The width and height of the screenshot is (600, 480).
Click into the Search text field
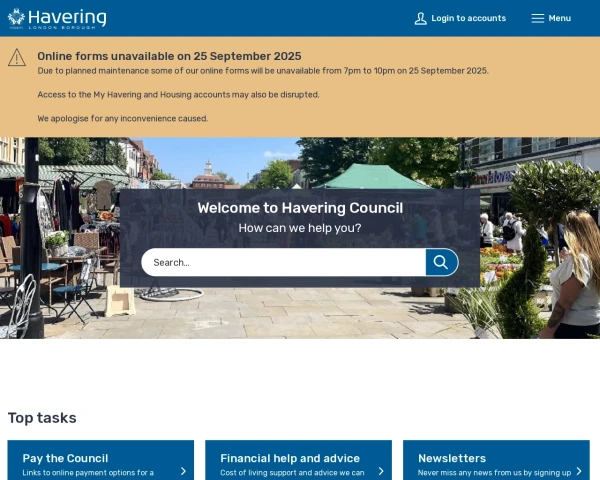click(283, 262)
